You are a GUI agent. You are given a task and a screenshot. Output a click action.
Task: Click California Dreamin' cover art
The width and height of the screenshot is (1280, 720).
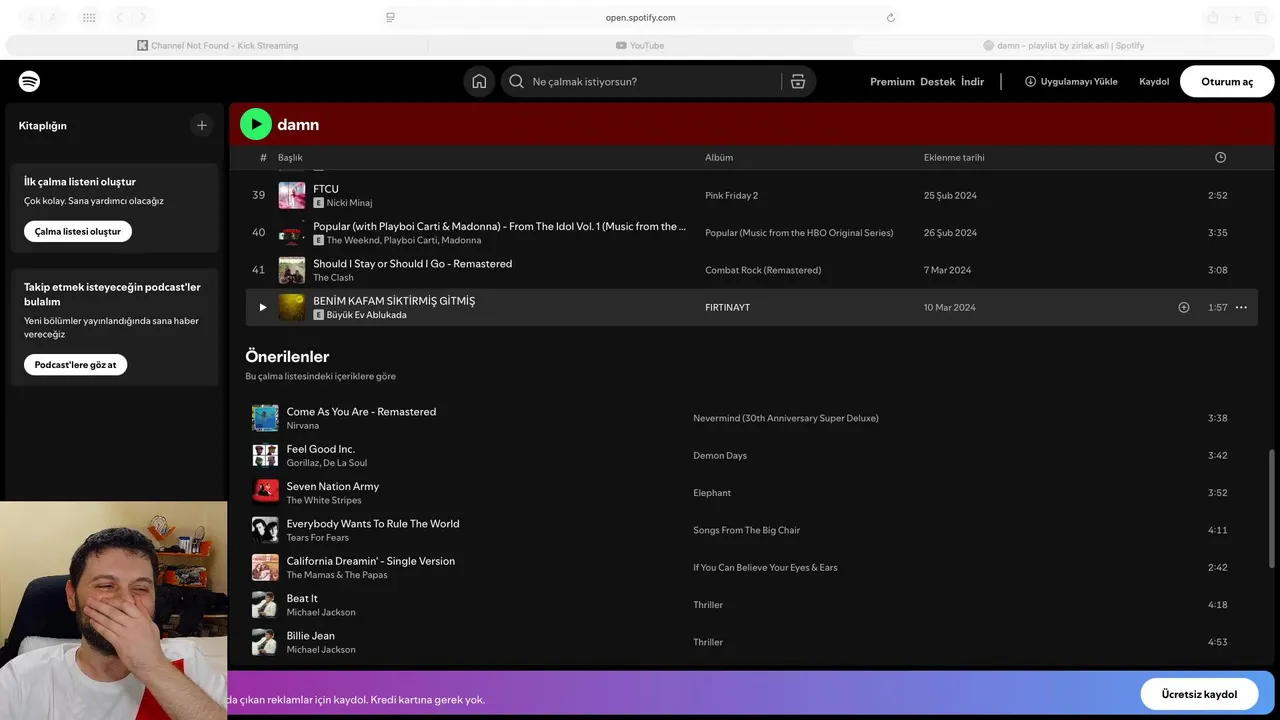tap(265, 567)
